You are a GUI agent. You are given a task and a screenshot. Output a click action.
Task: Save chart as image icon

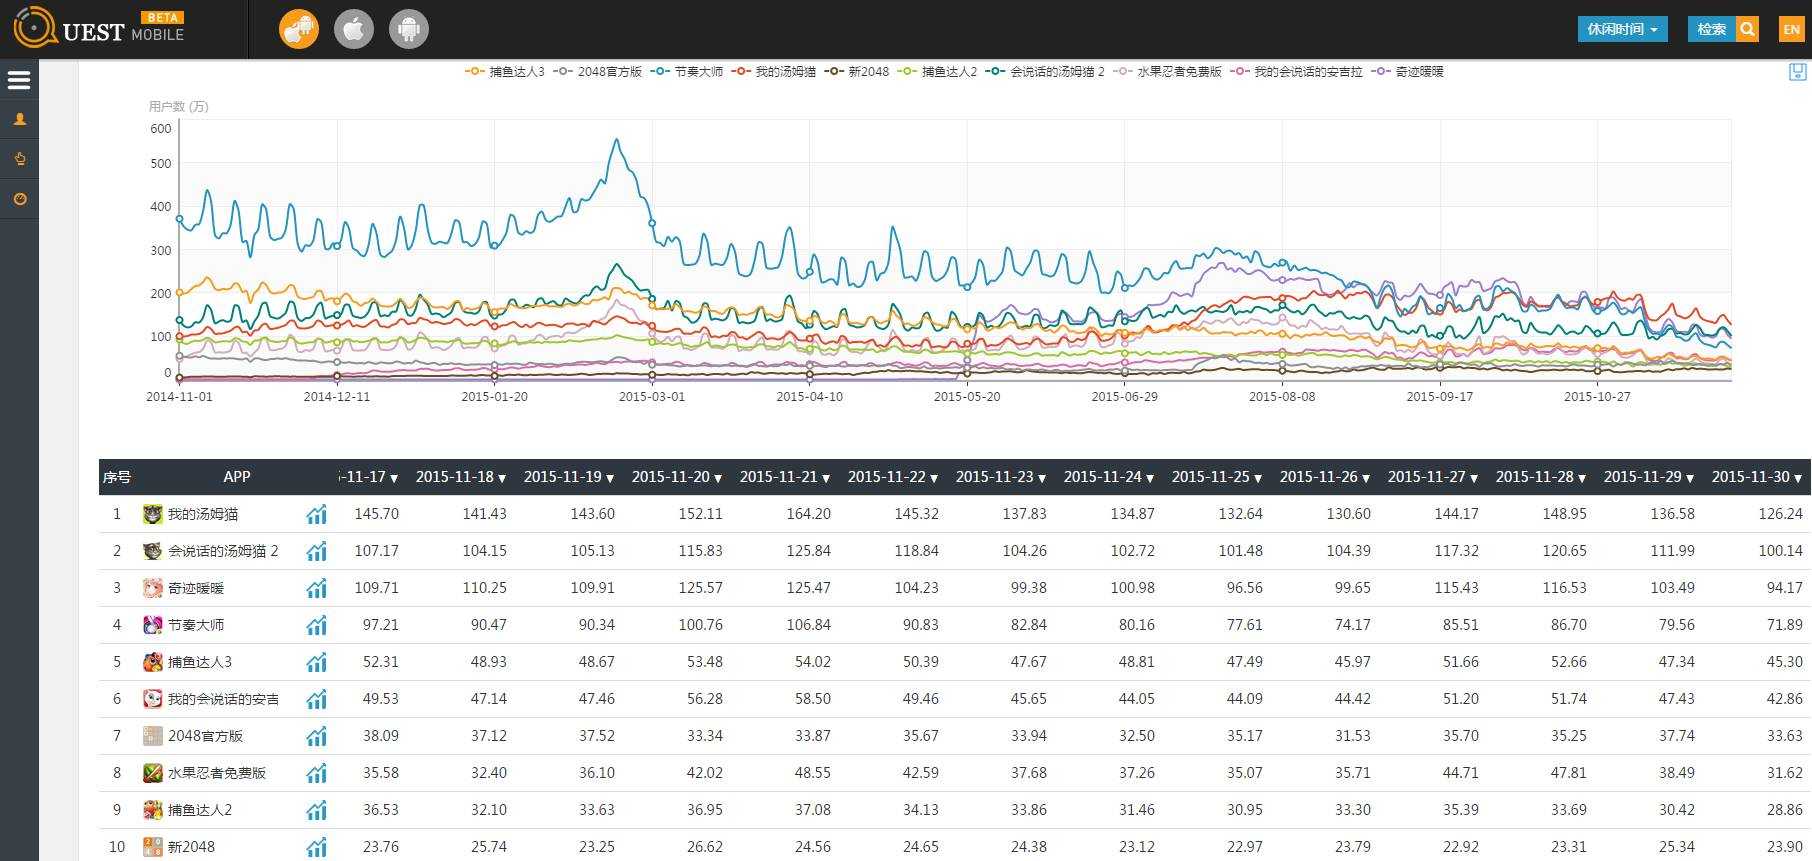[x=1797, y=72]
